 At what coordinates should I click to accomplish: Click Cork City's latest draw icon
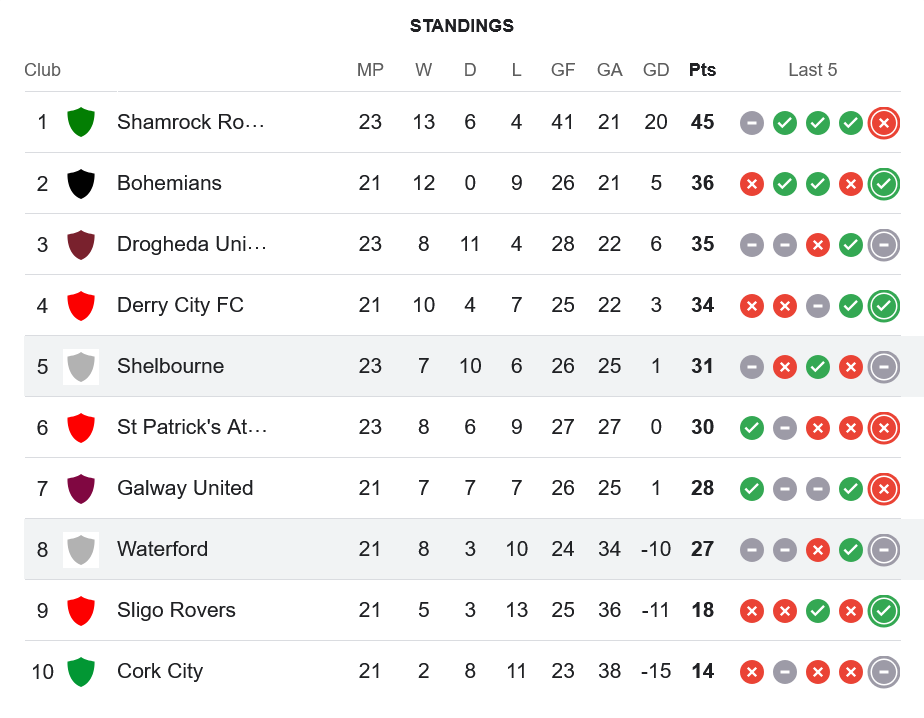click(883, 671)
